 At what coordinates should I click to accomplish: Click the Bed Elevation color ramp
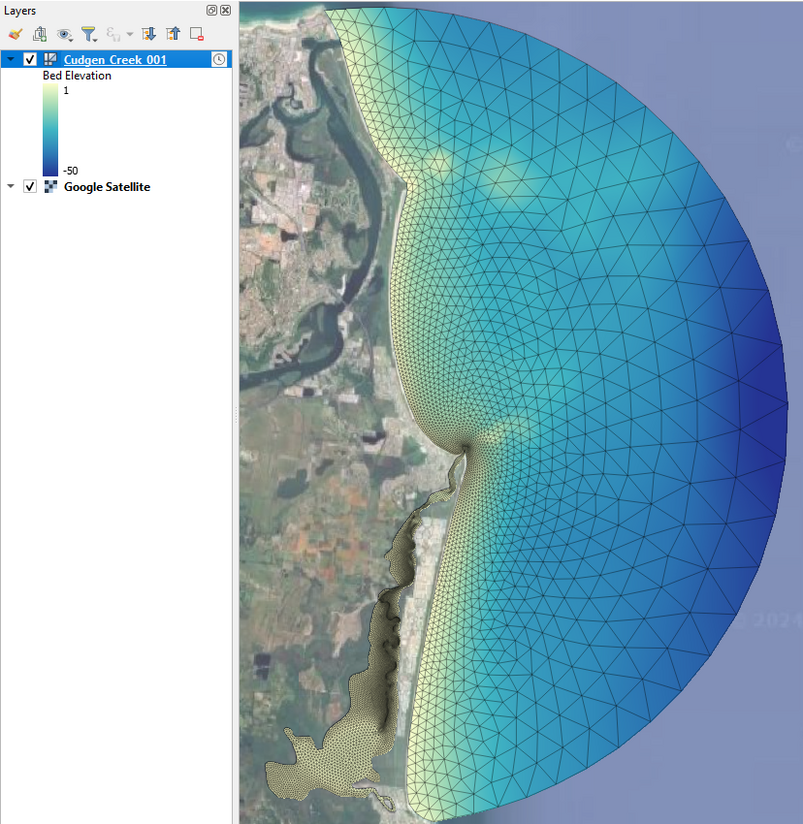pos(50,130)
